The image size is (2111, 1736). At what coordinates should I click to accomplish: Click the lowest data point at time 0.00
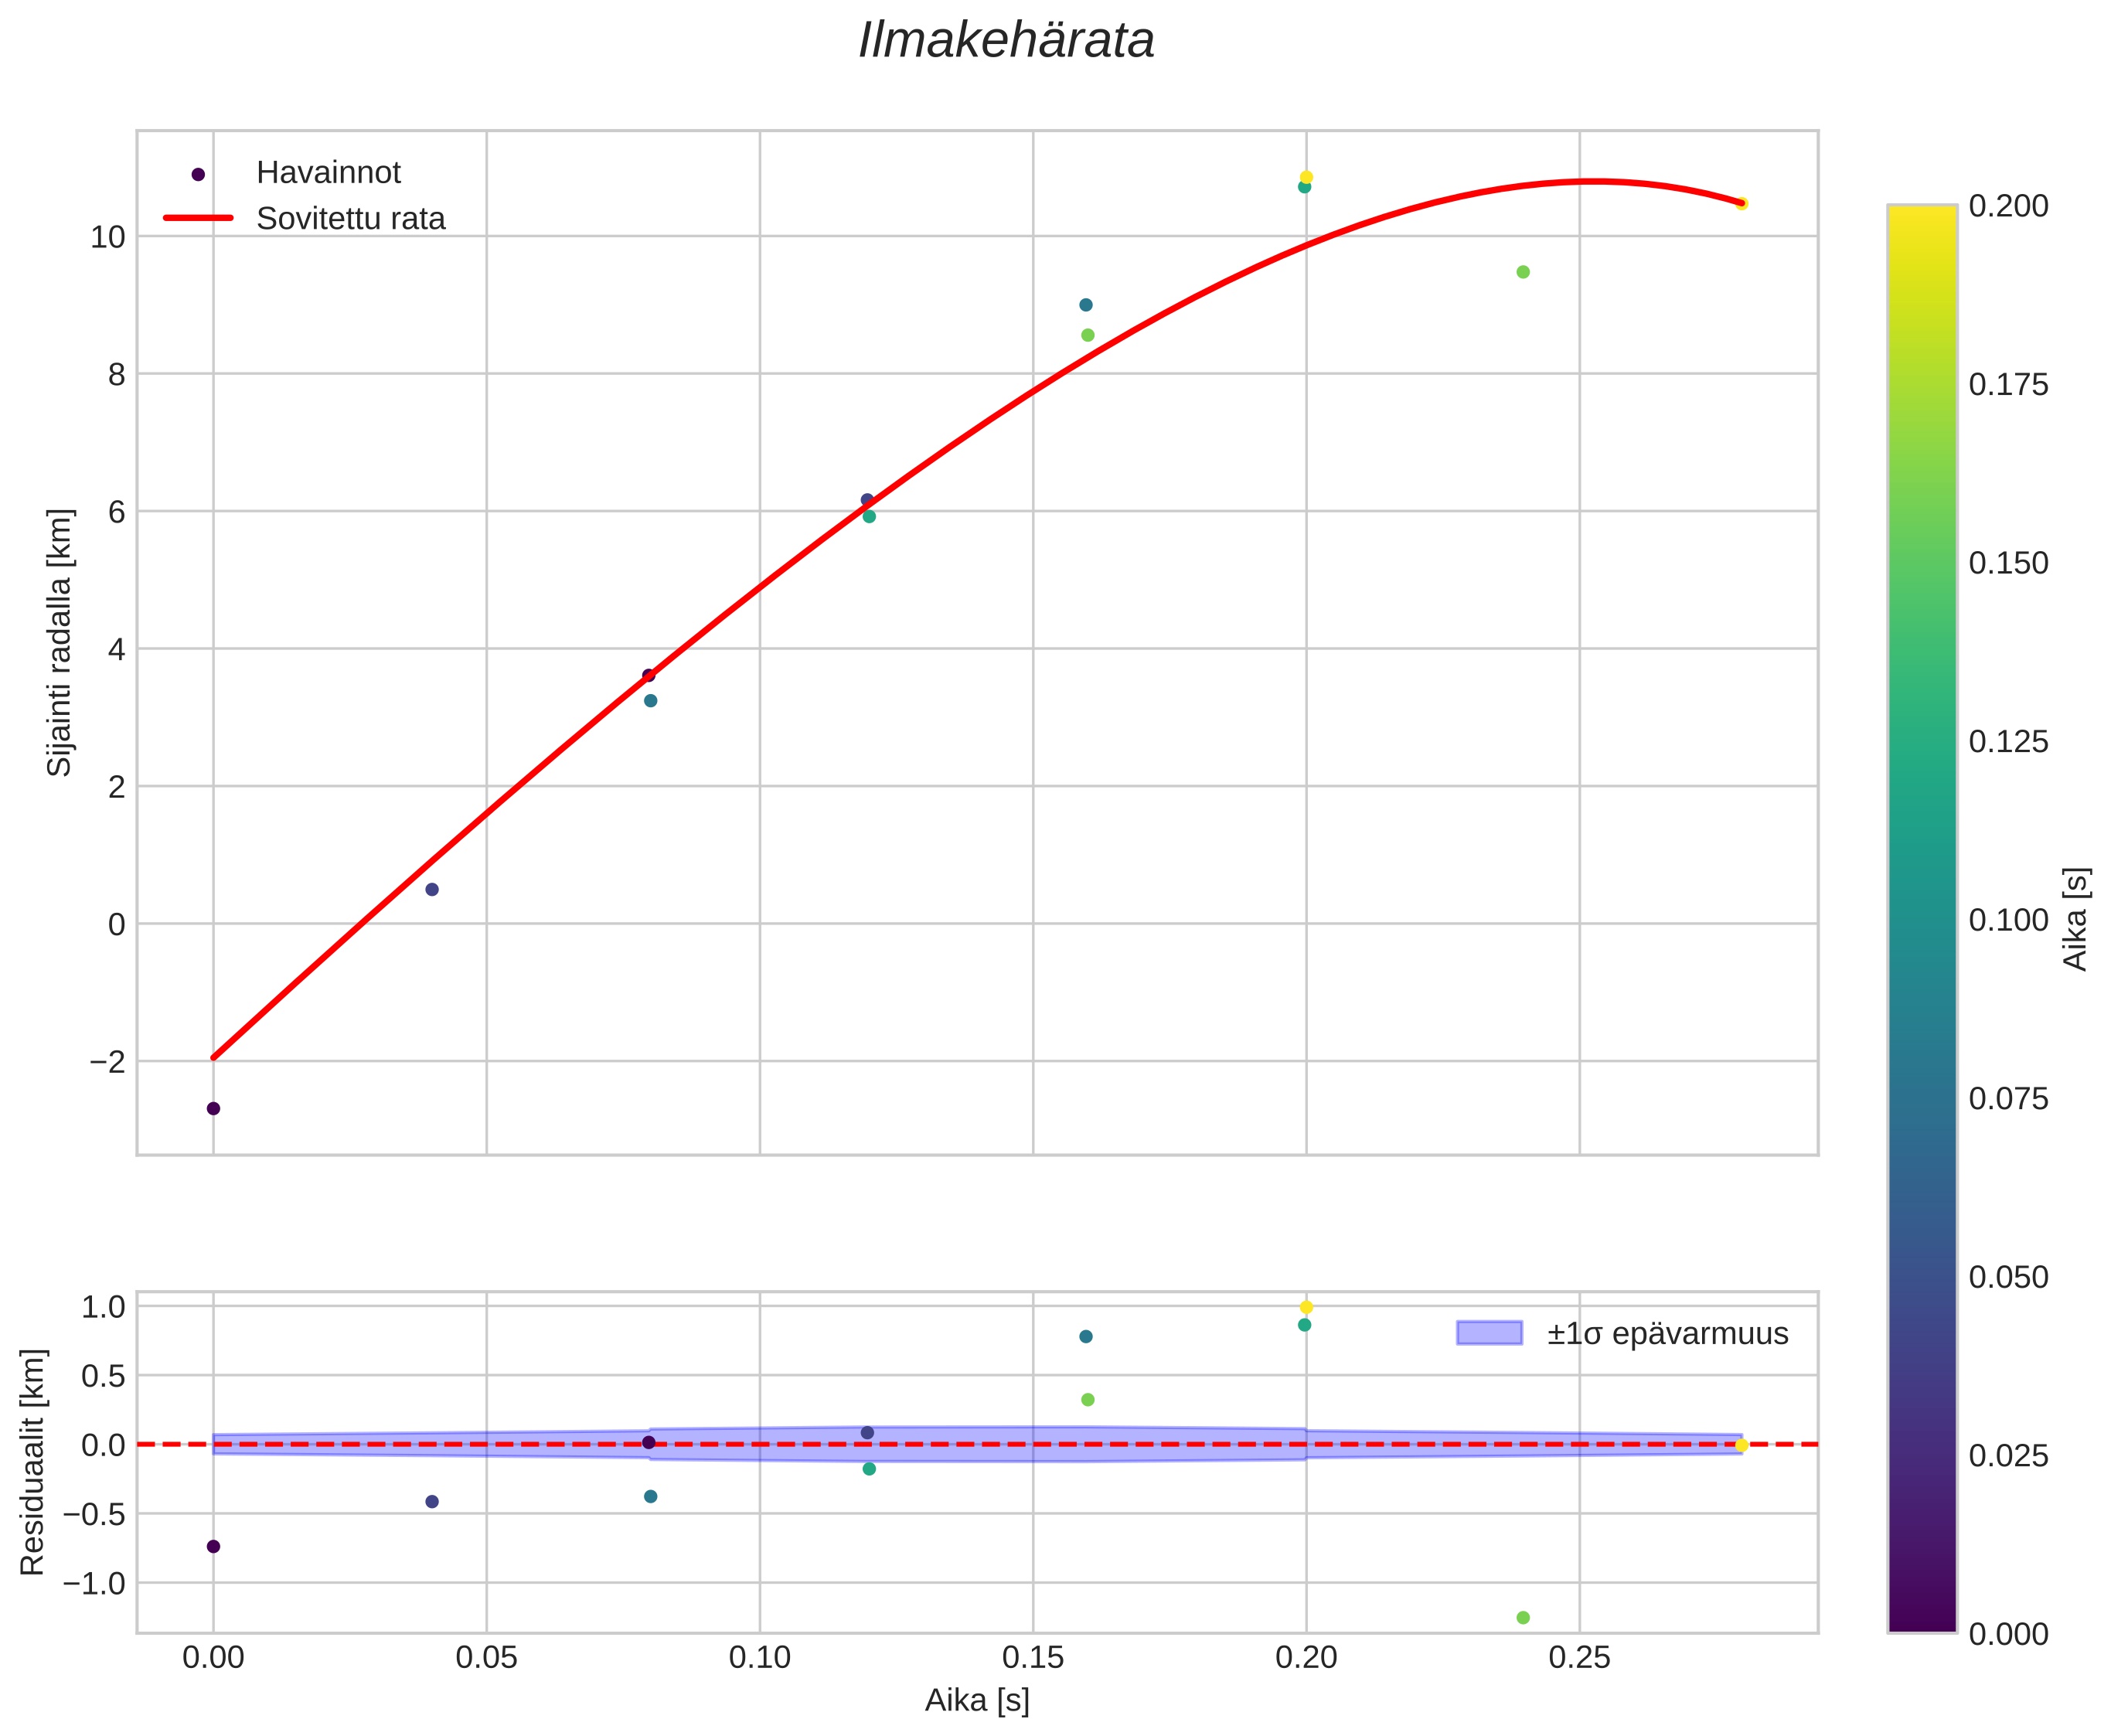[213, 1108]
